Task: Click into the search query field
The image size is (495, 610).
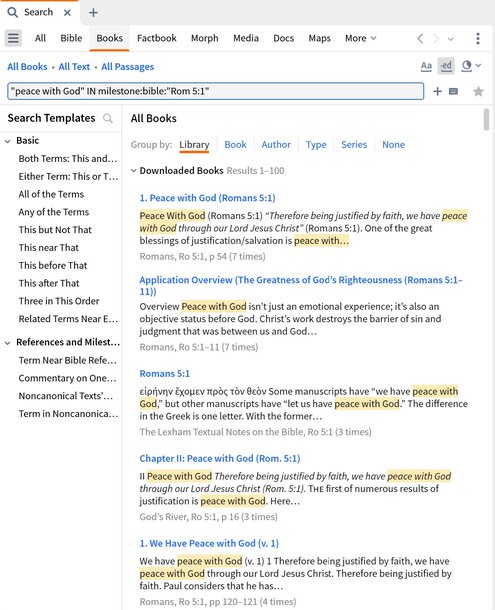Action: [x=215, y=91]
